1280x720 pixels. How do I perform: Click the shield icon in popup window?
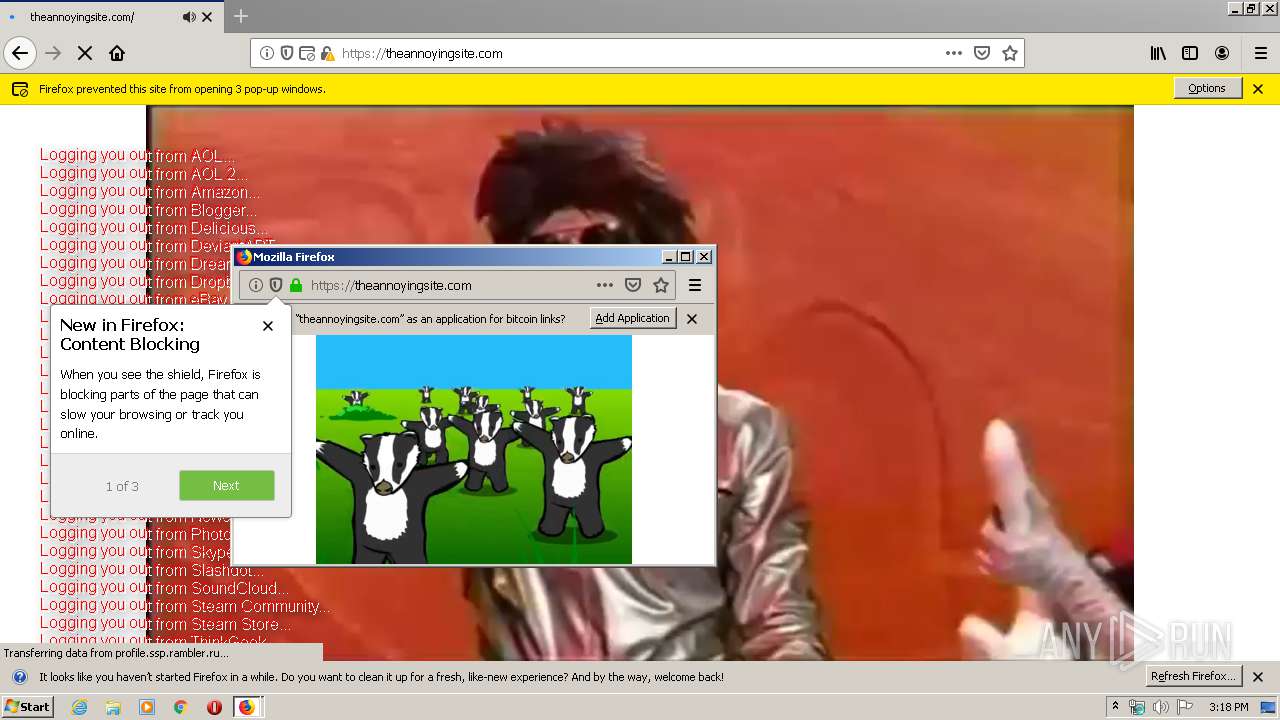click(276, 285)
